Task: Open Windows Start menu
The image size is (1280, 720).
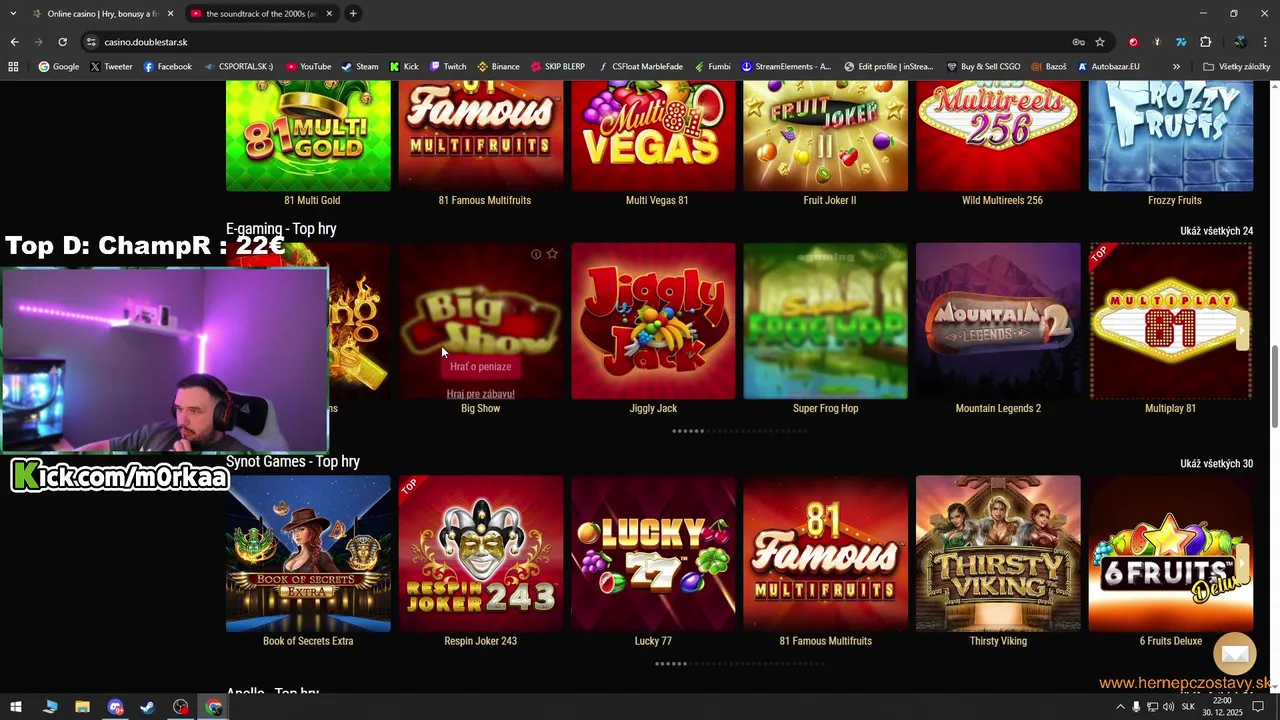Action: [x=16, y=707]
